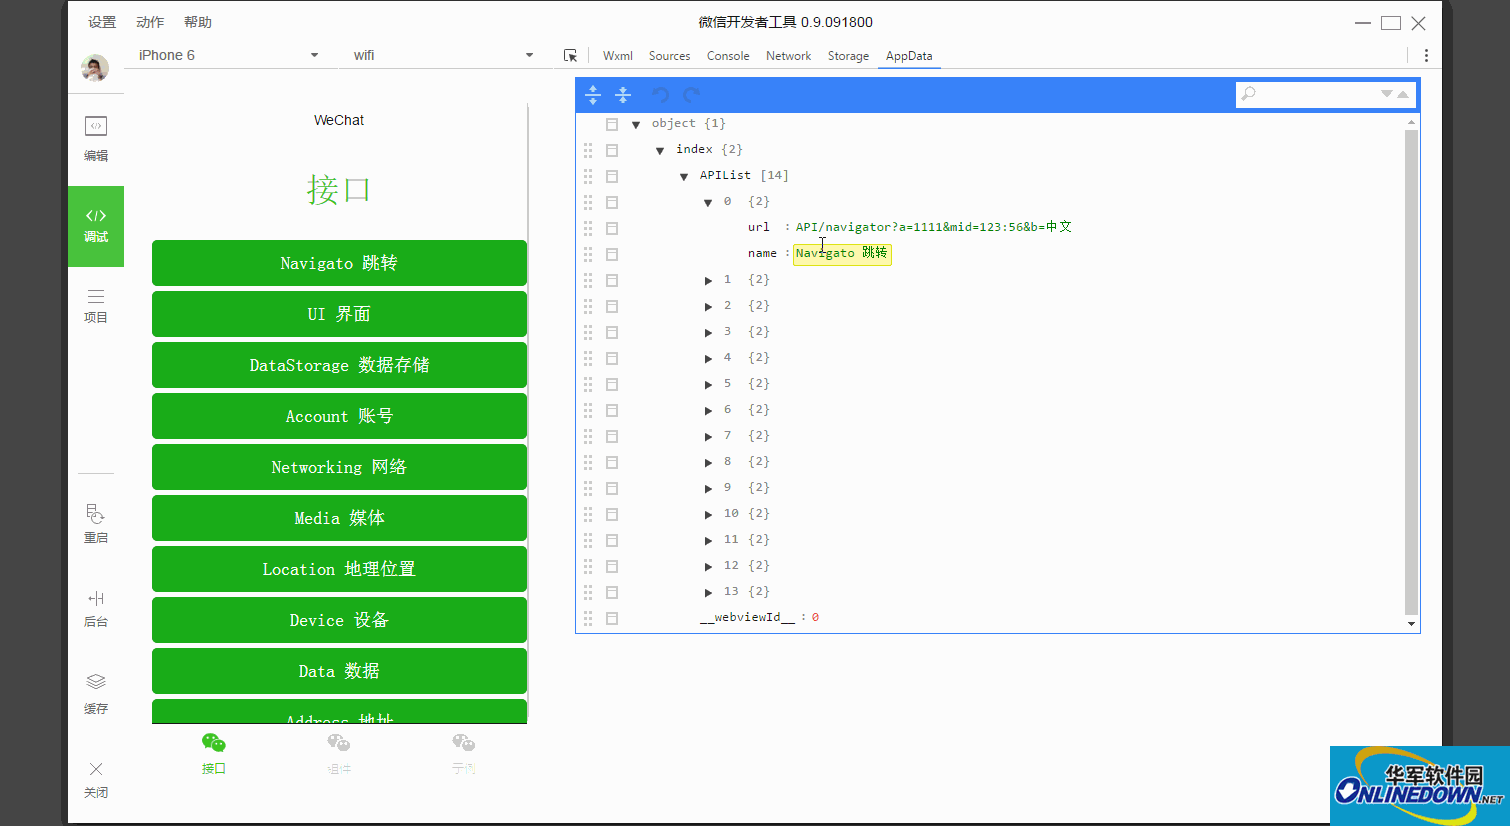Open the devtools three-dot more menu
This screenshot has width=1510, height=826.
pos(1426,56)
